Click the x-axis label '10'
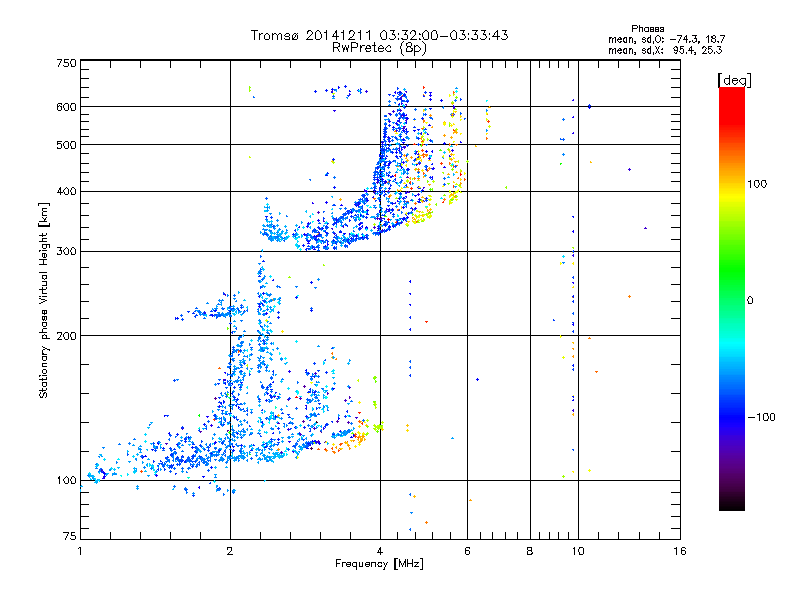 578,551
